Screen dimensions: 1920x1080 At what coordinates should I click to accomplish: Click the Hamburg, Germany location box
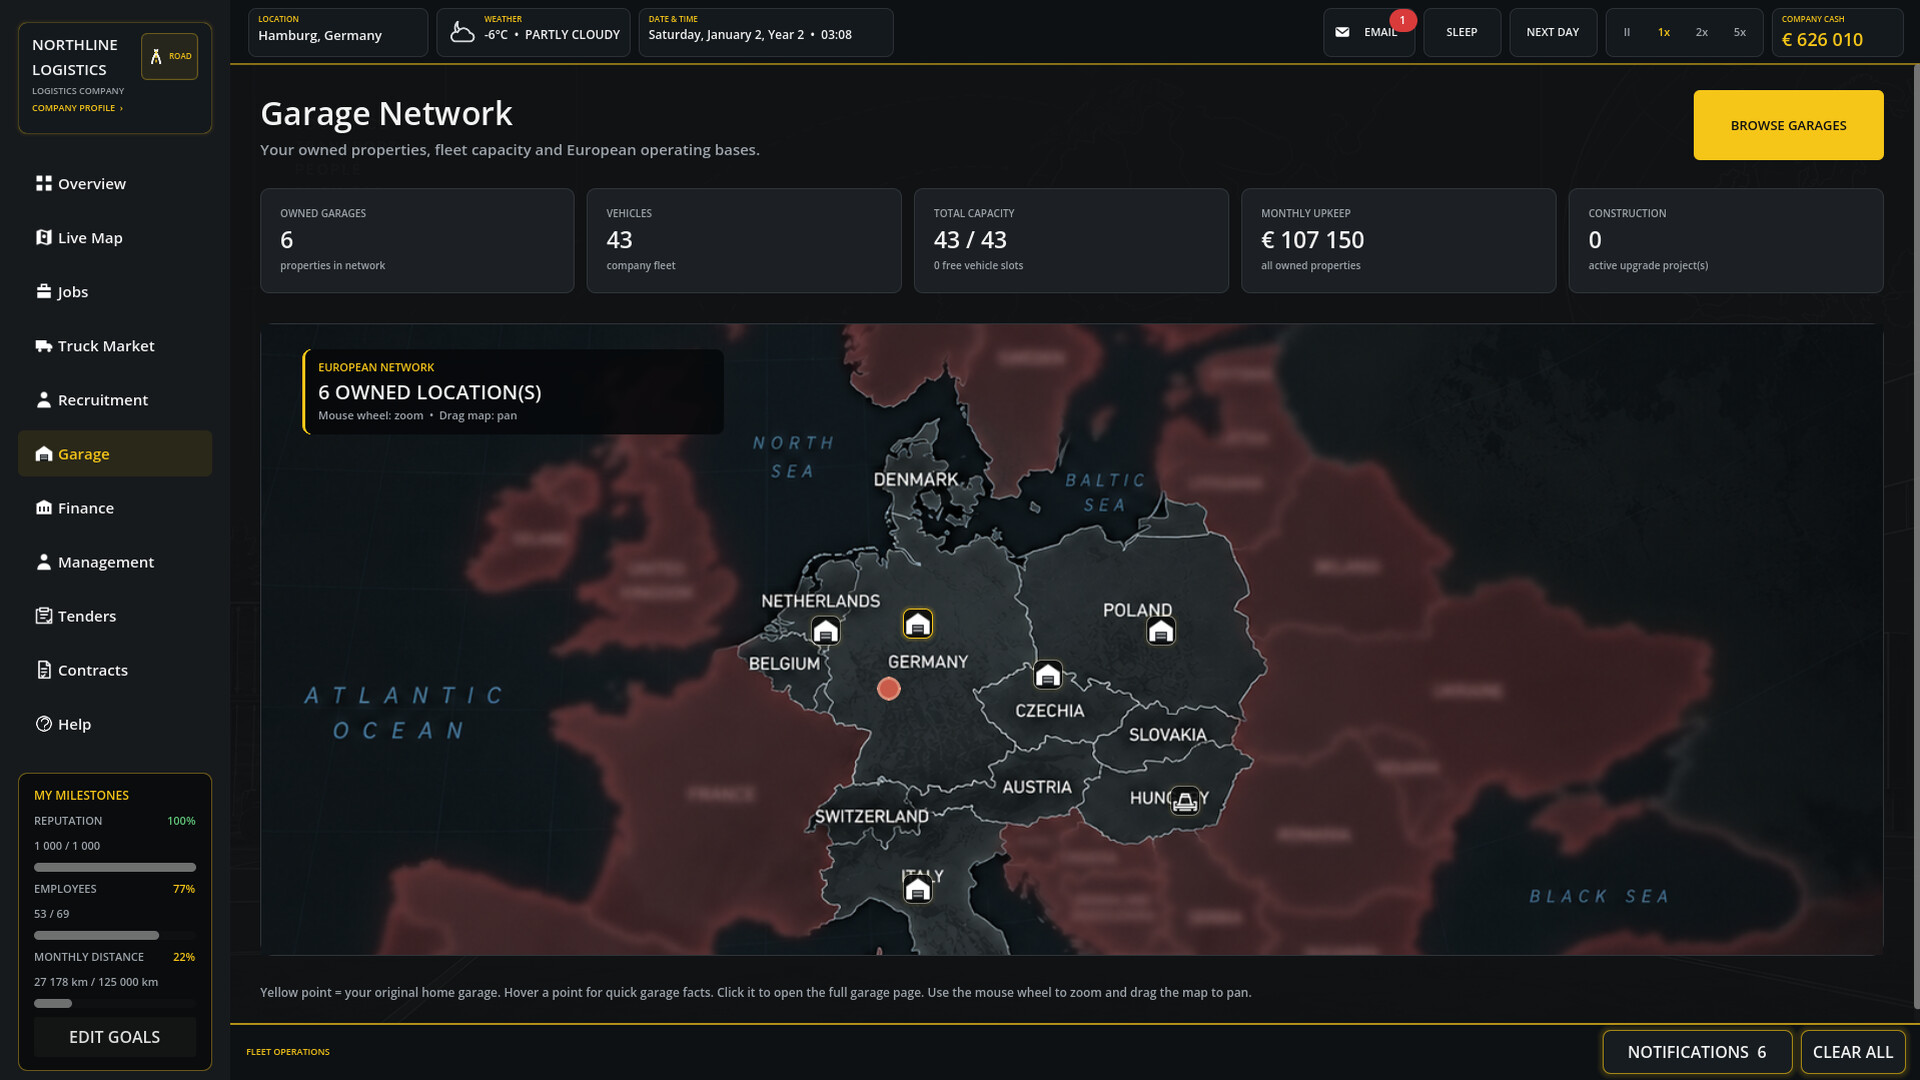pos(338,33)
